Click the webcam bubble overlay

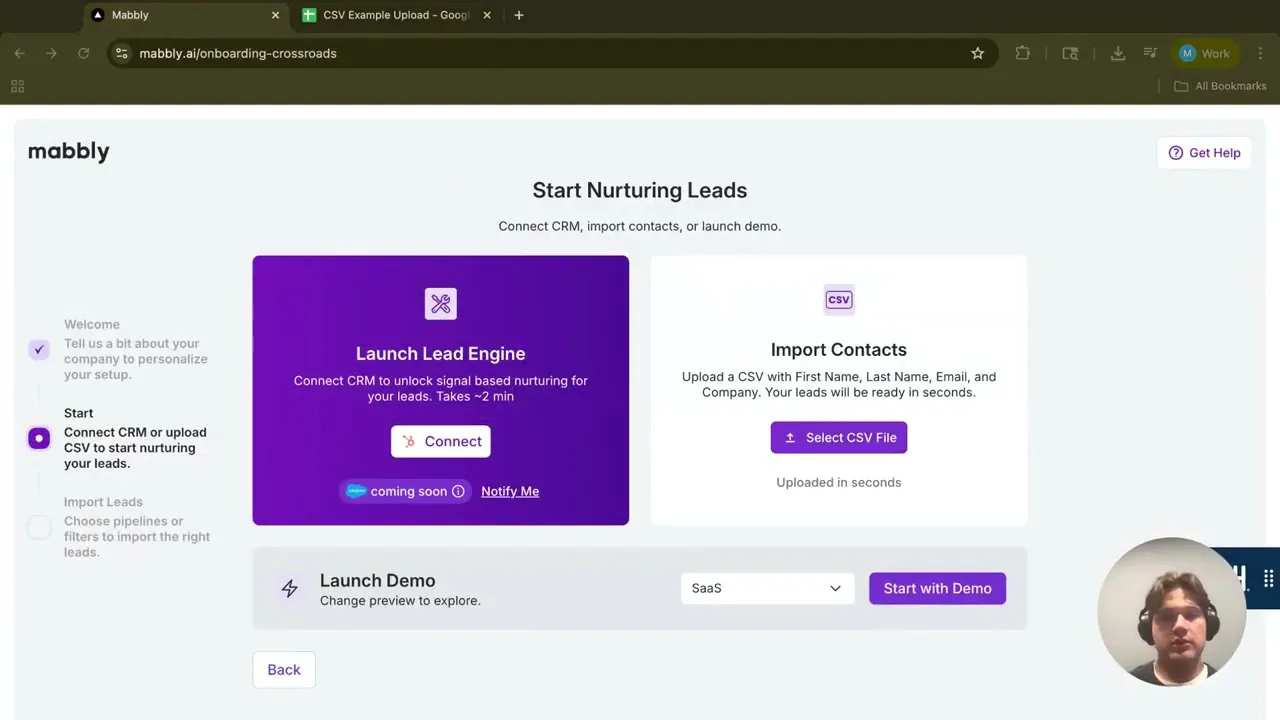coord(1171,612)
